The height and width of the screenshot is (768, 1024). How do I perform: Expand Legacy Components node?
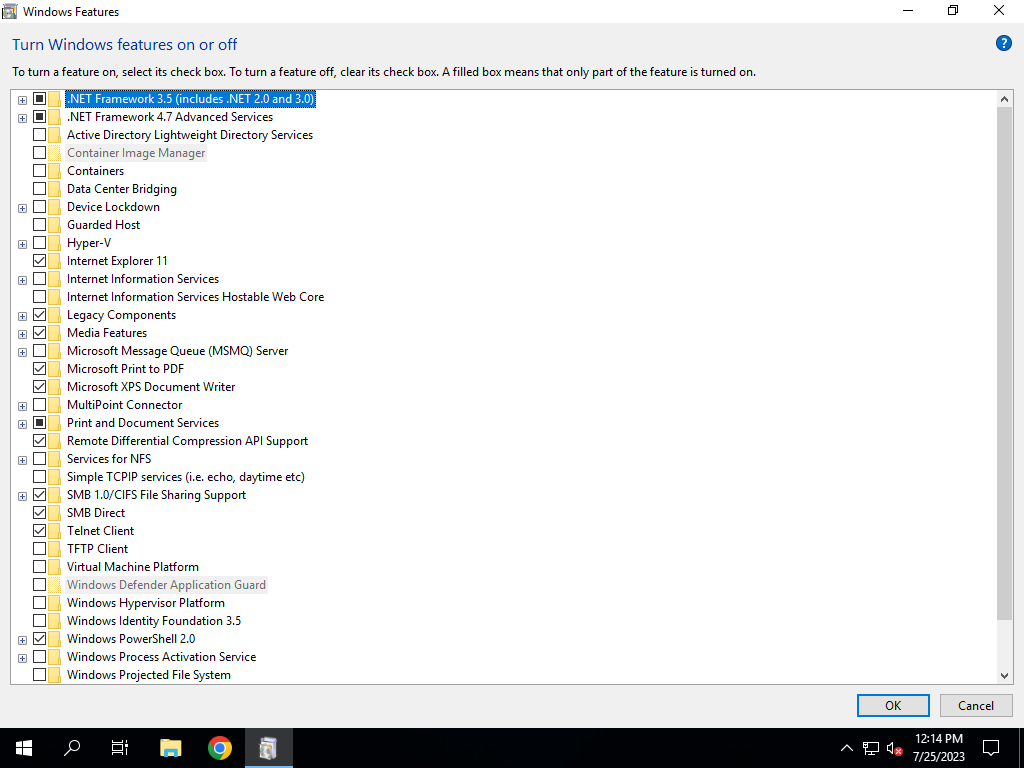(22, 316)
